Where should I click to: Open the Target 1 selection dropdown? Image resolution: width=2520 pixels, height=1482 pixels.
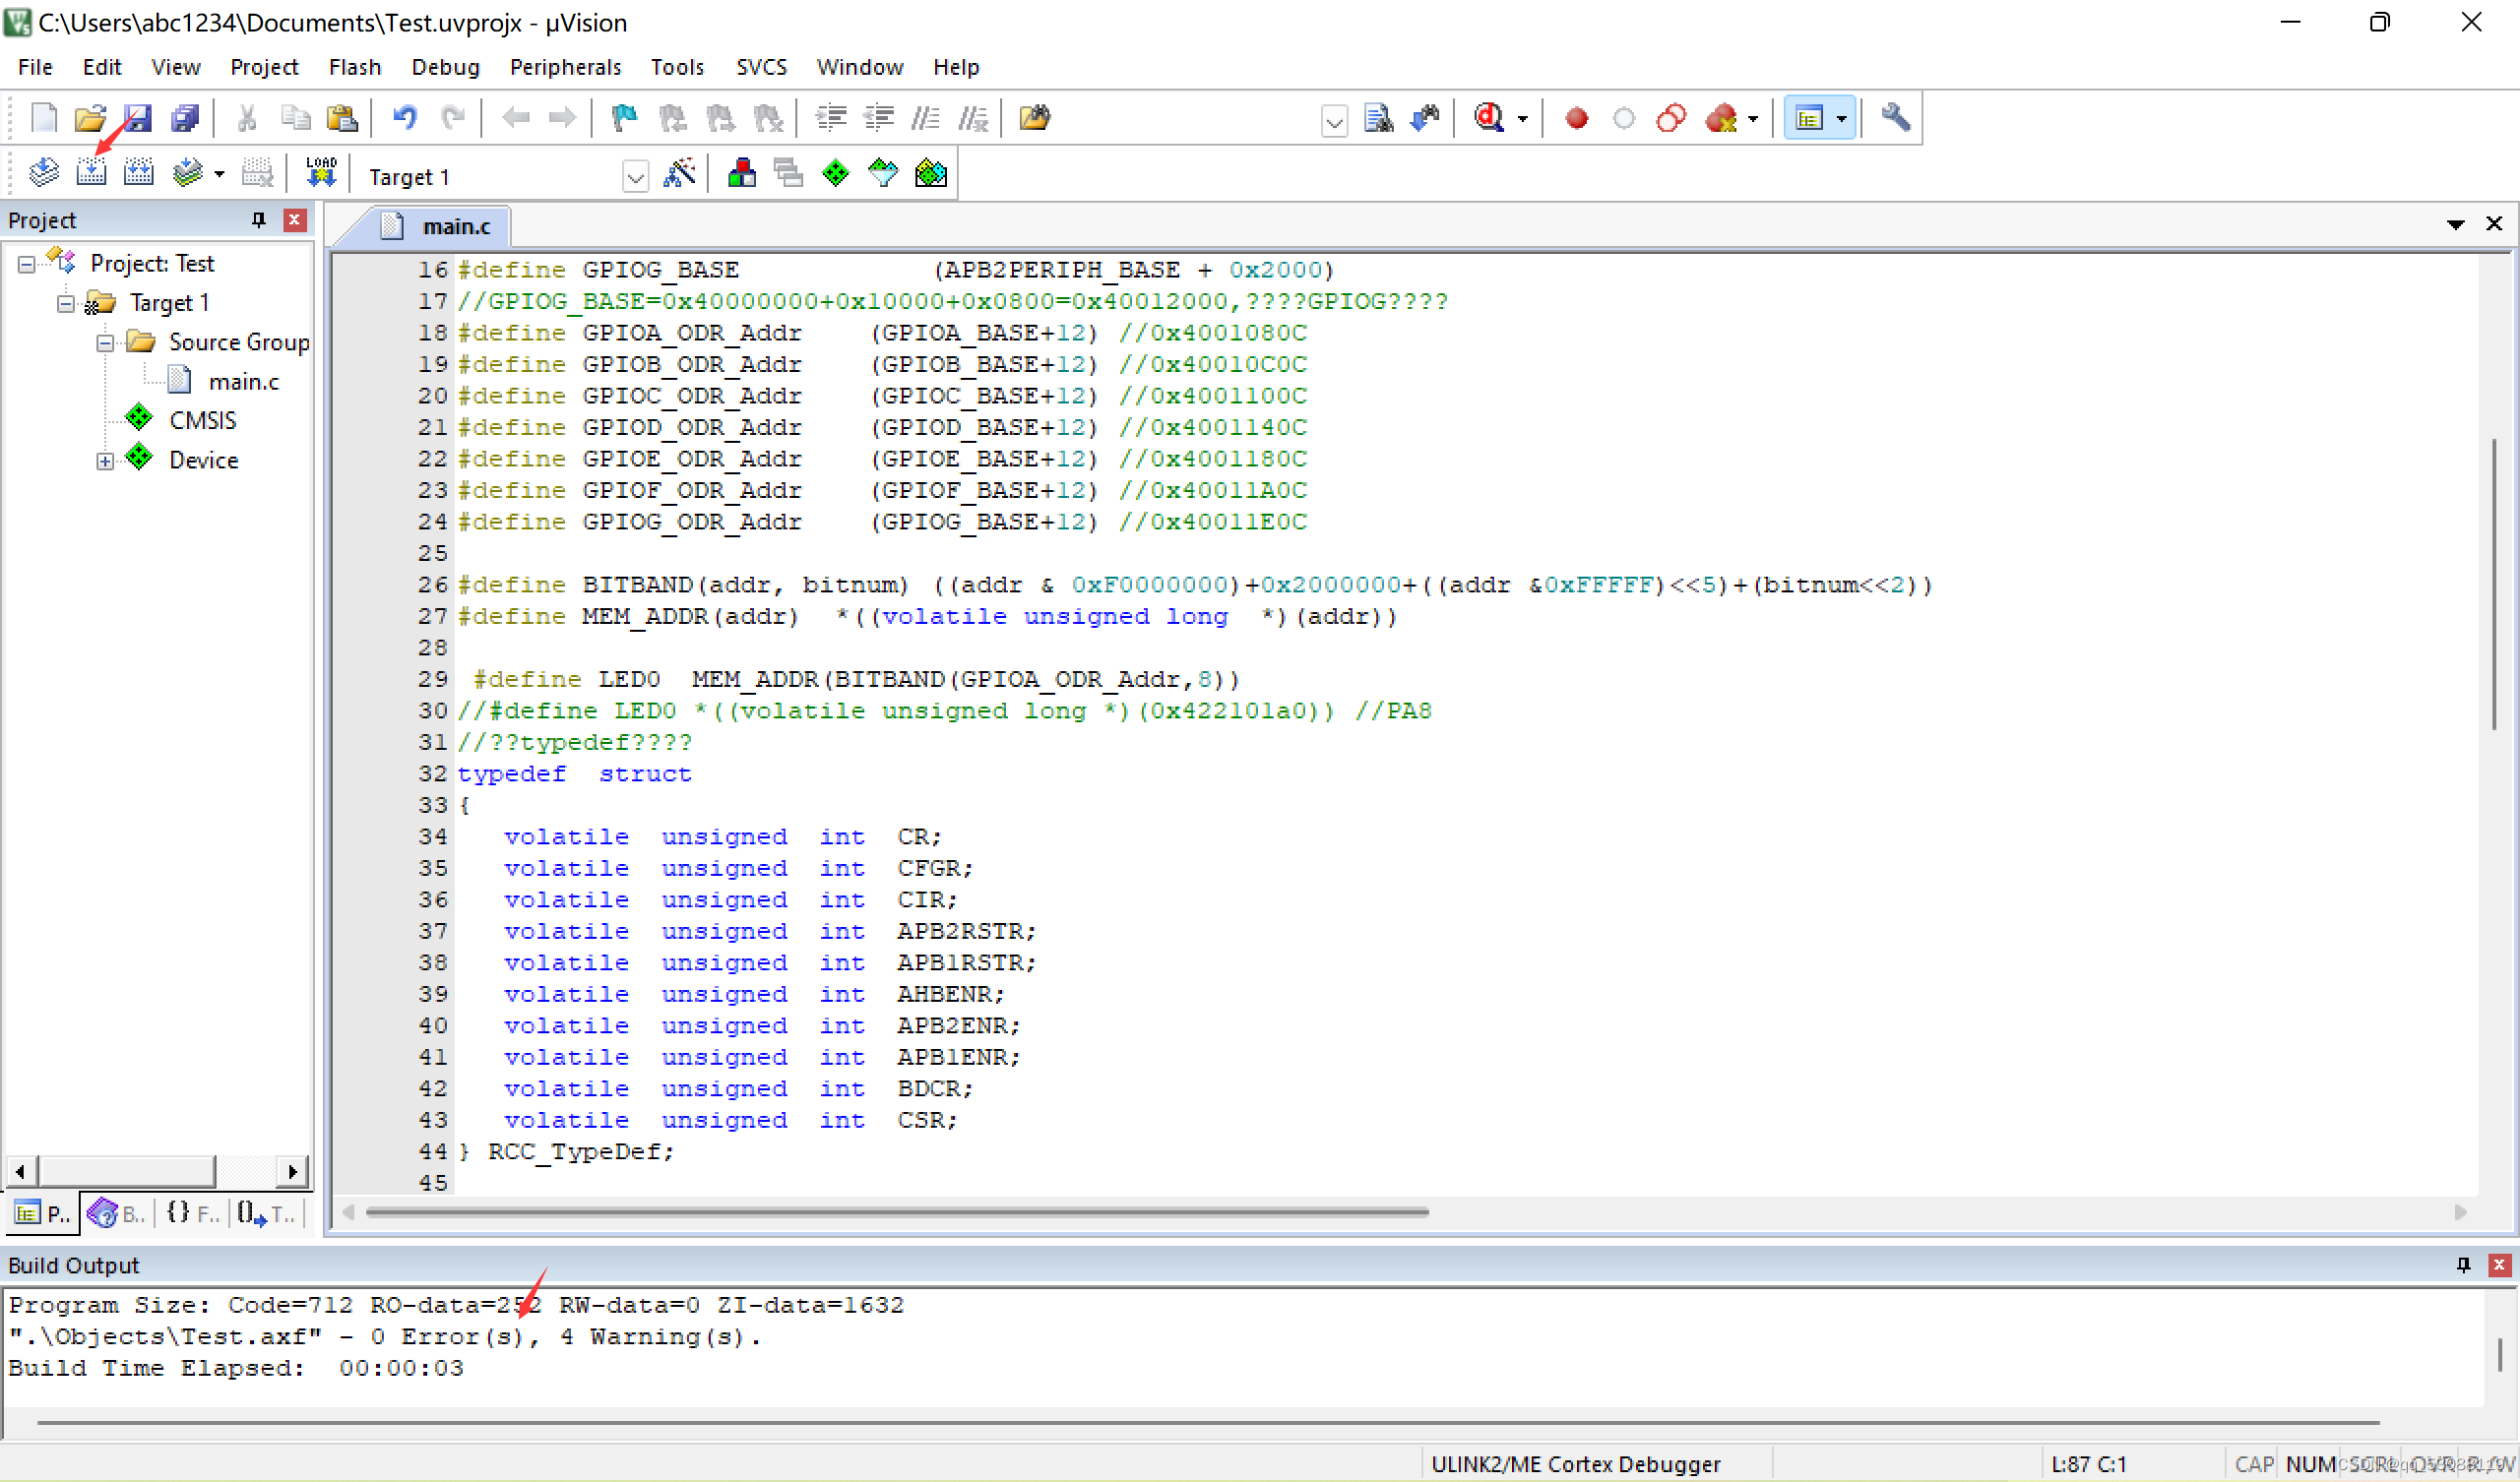point(635,178)
